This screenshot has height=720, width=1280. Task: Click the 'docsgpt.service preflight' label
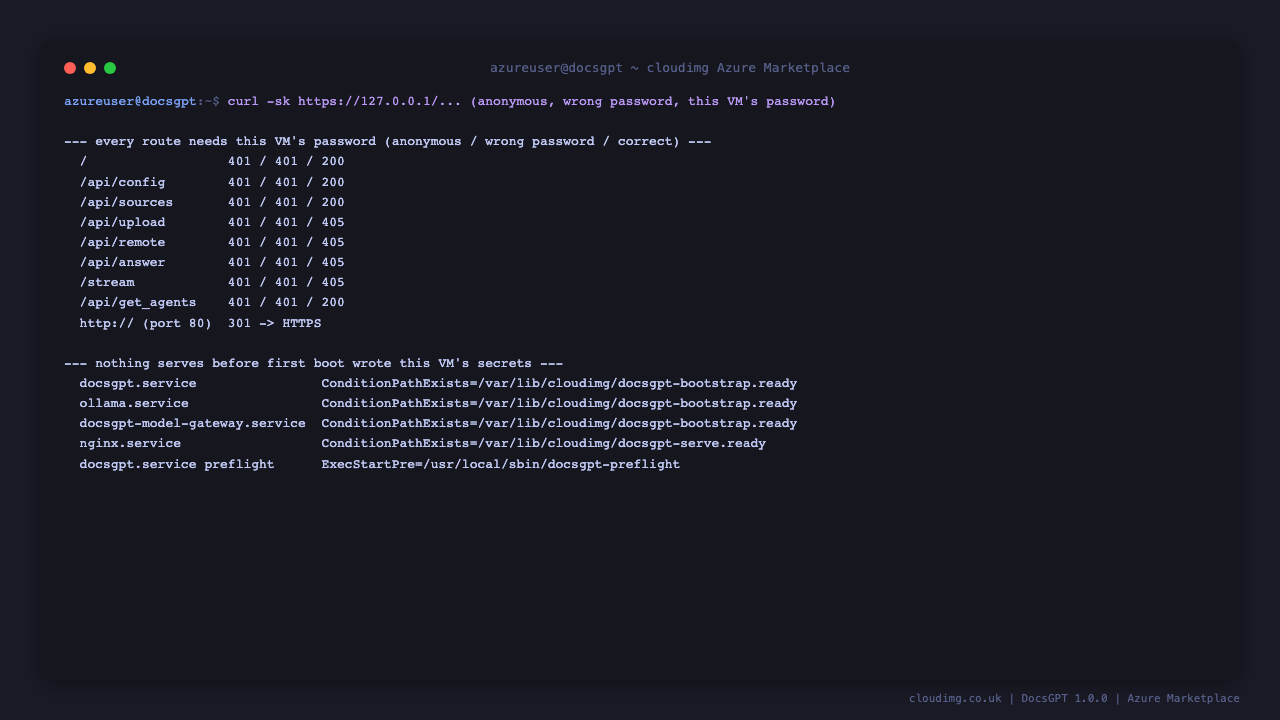tap(177, 464)
